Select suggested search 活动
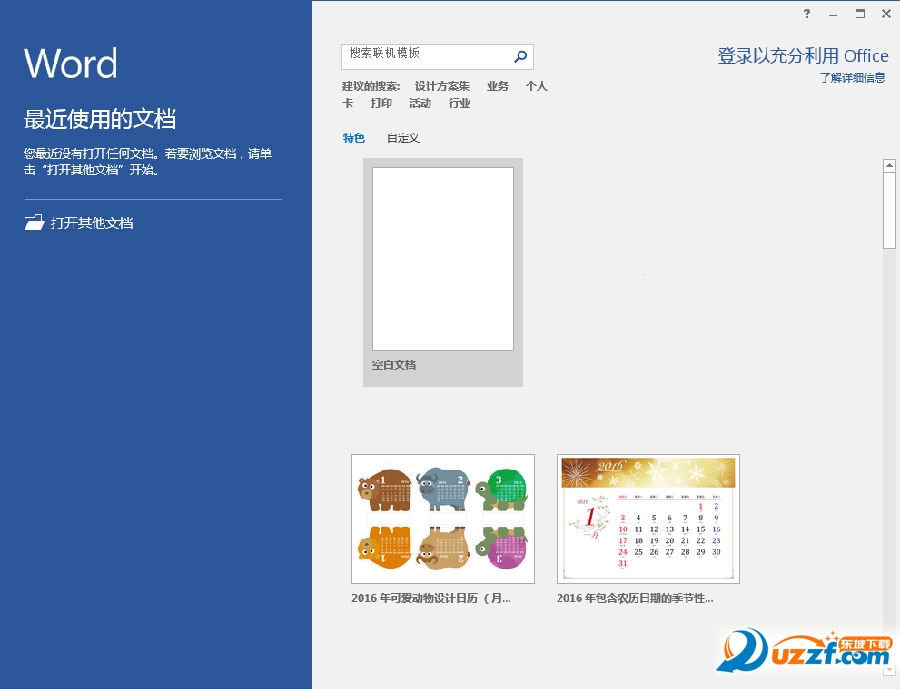900x689 pixels. pos(420,103)
